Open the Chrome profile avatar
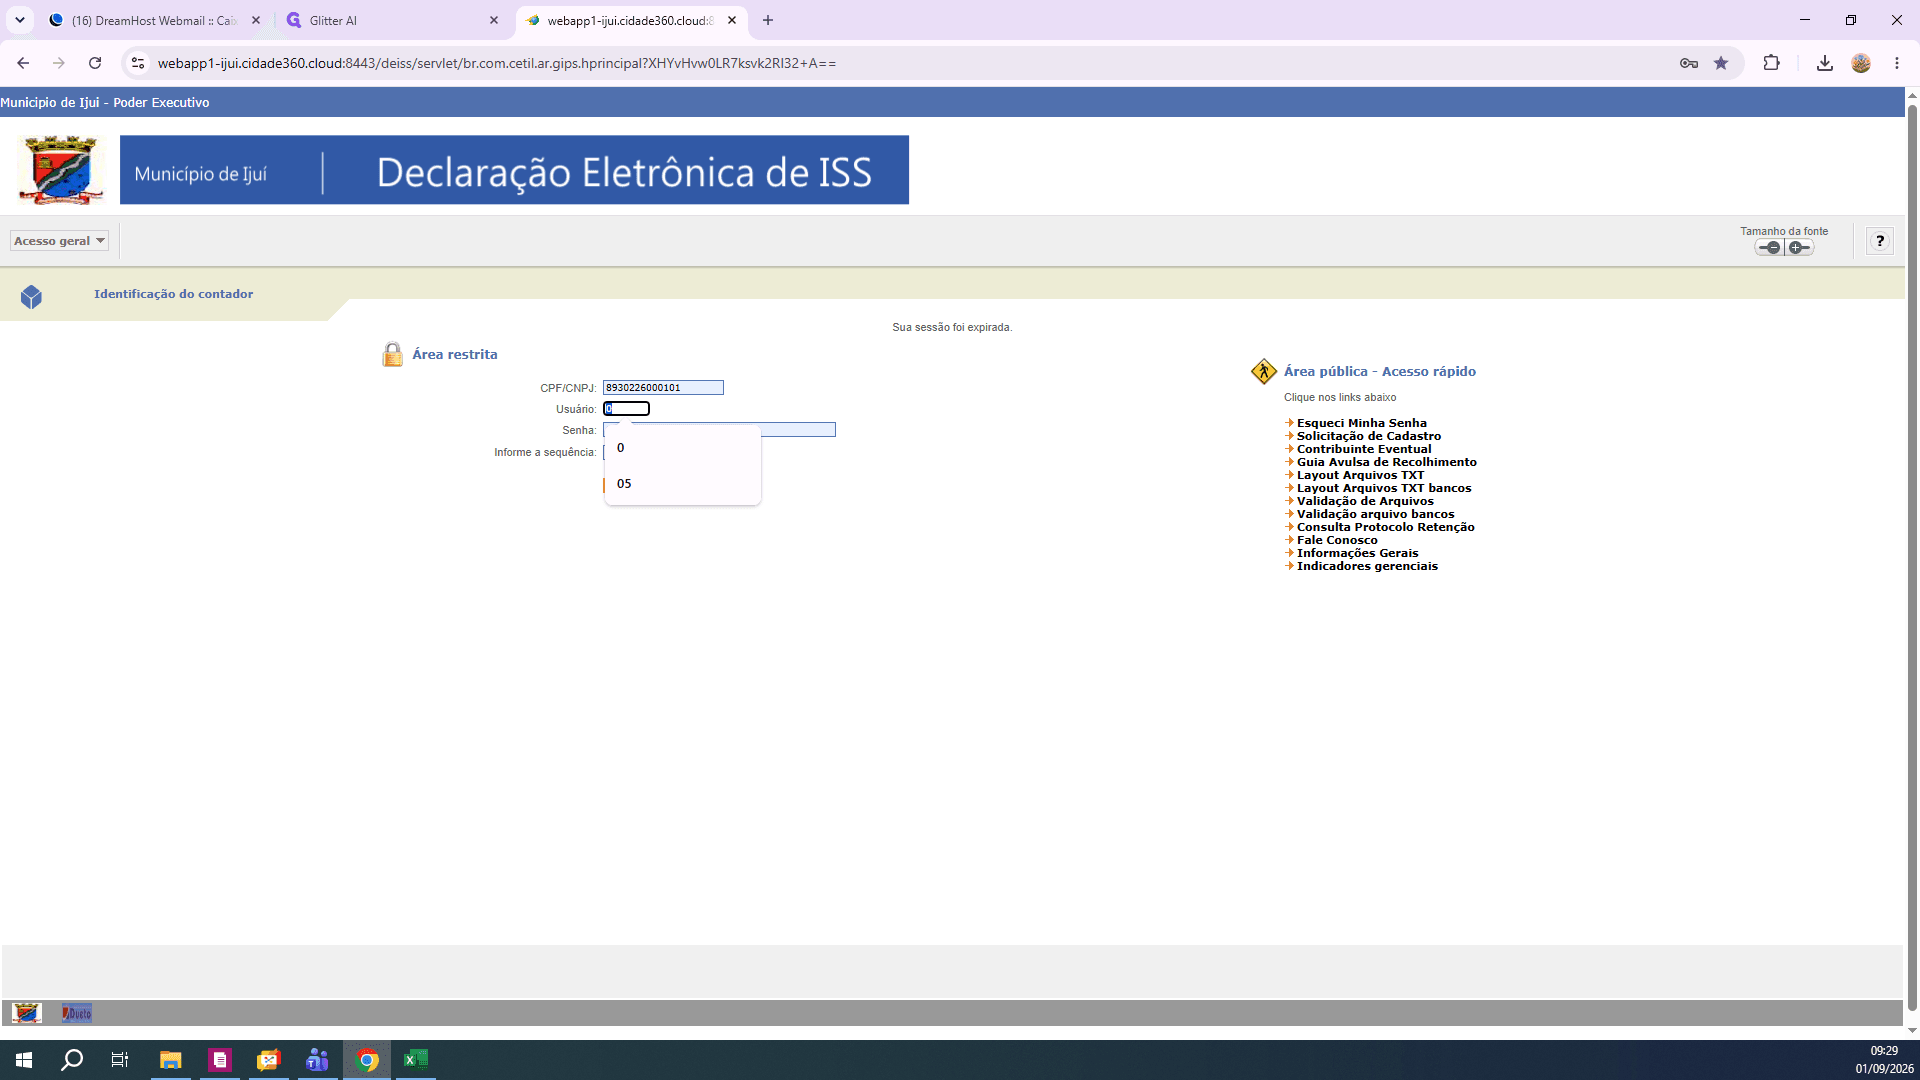The image size is (1920, 1080). click(1861, 63)
